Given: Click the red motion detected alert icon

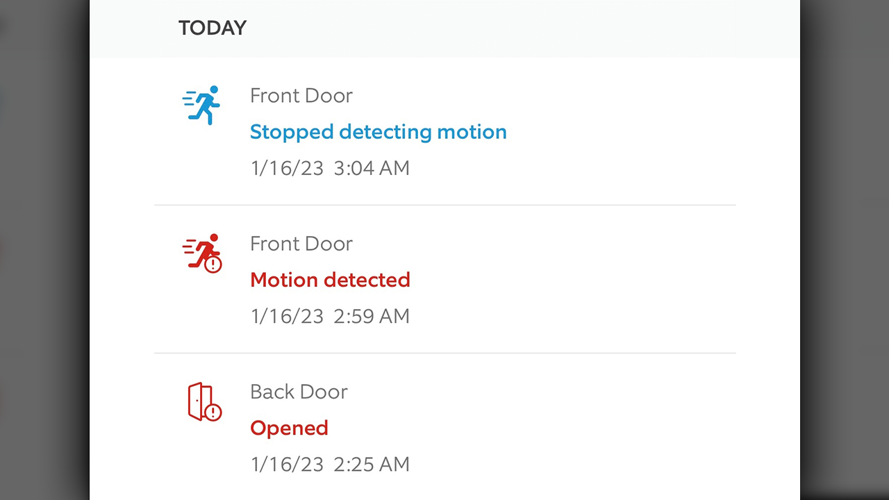Looking at the screenshot, I should (201, 253).
